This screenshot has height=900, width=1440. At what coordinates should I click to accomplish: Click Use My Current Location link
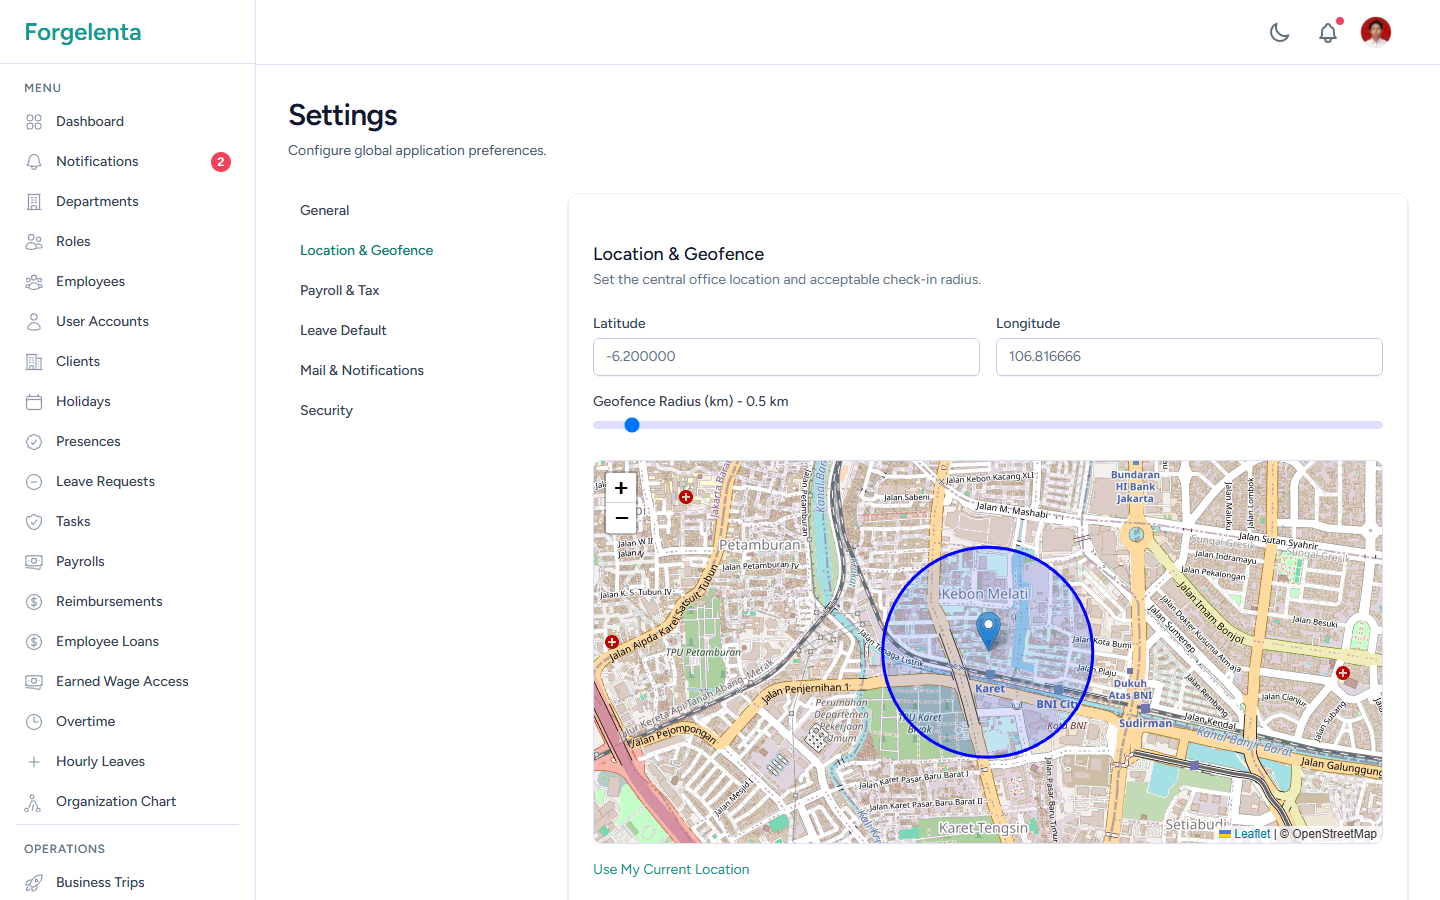tap(671, 869)
